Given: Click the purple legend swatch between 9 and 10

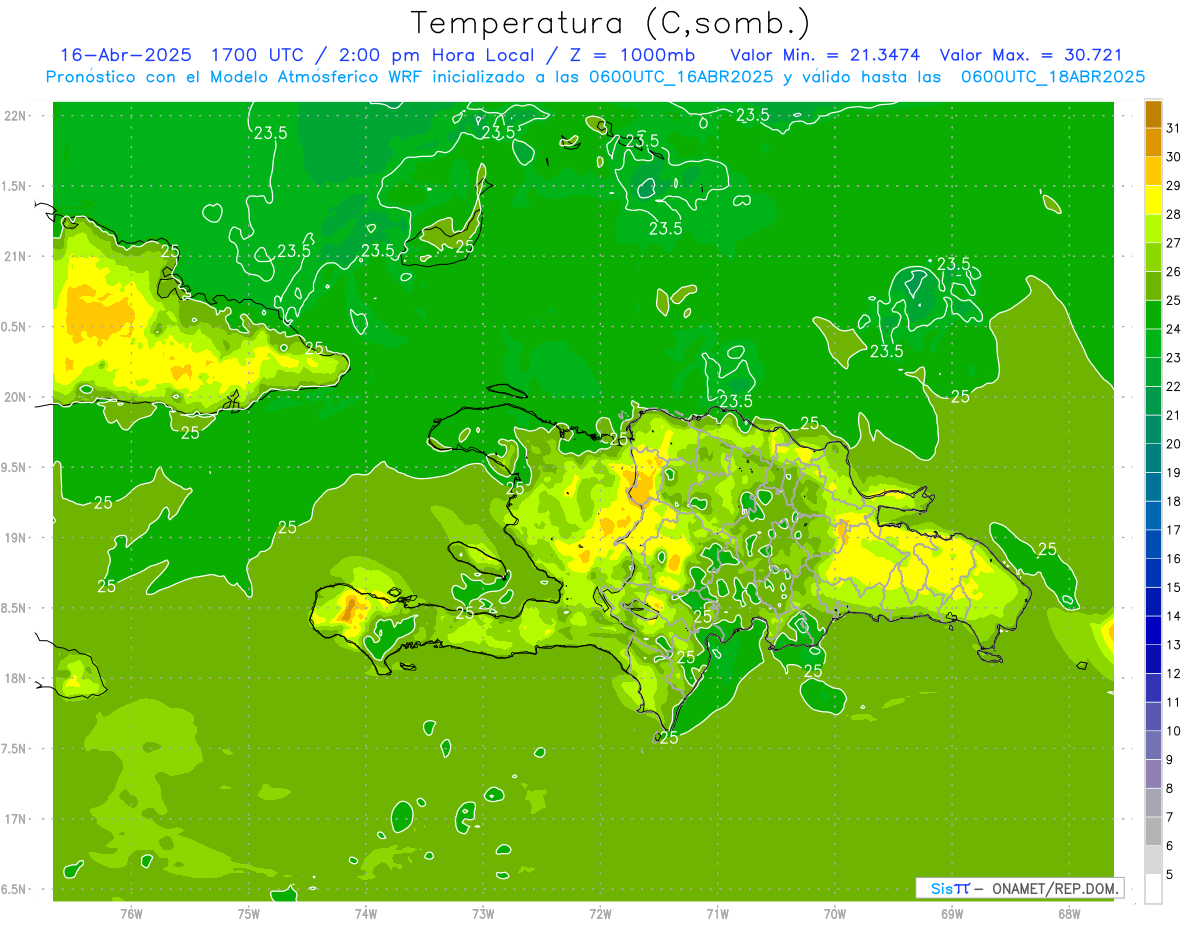Looking at the screenshot, I should 1153,745.
